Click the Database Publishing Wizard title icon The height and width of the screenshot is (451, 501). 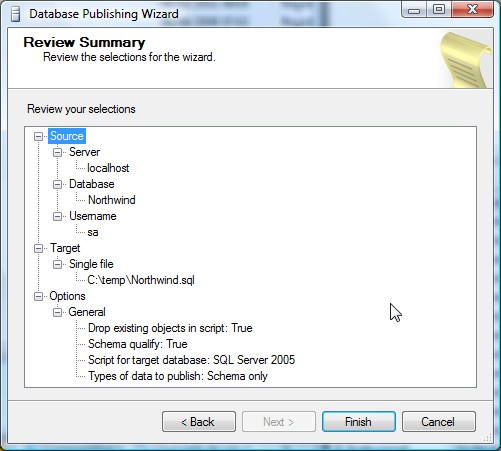point(15,14)
